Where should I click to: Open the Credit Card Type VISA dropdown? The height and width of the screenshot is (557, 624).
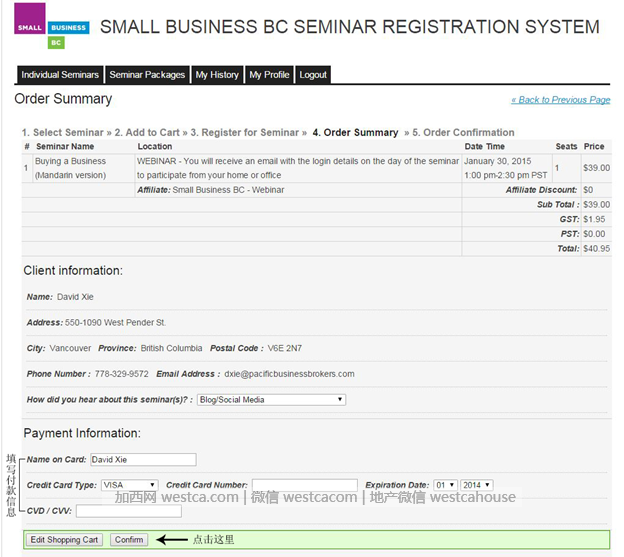(x=129, y=485)
